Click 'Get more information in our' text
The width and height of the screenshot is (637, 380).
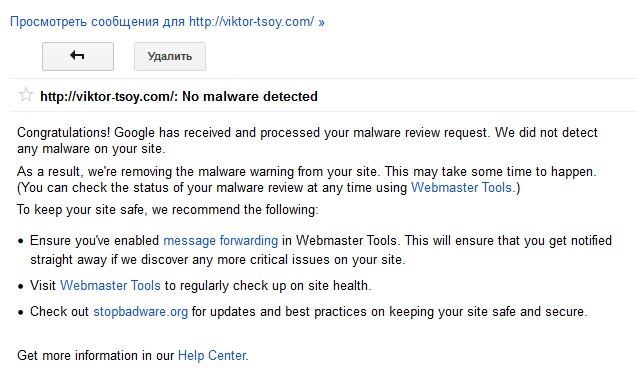point(95,355)
